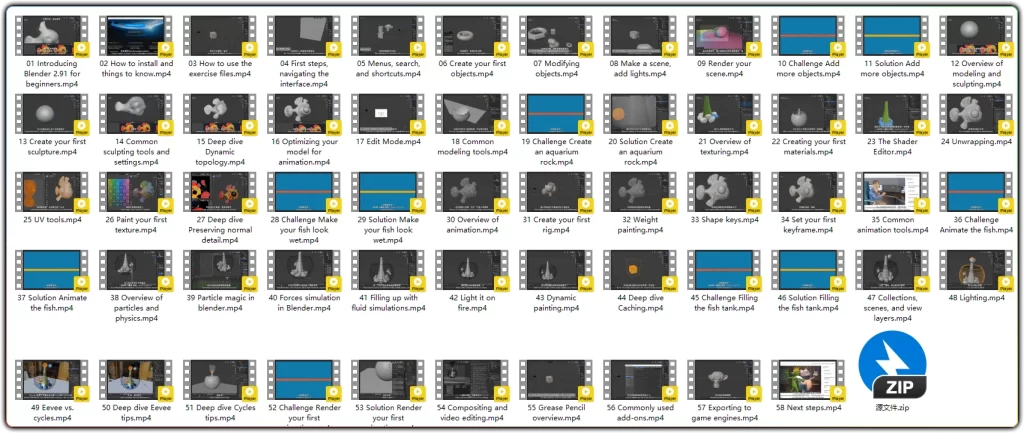Click the 07 Modifying objects video icon

[x=556, y=36]
